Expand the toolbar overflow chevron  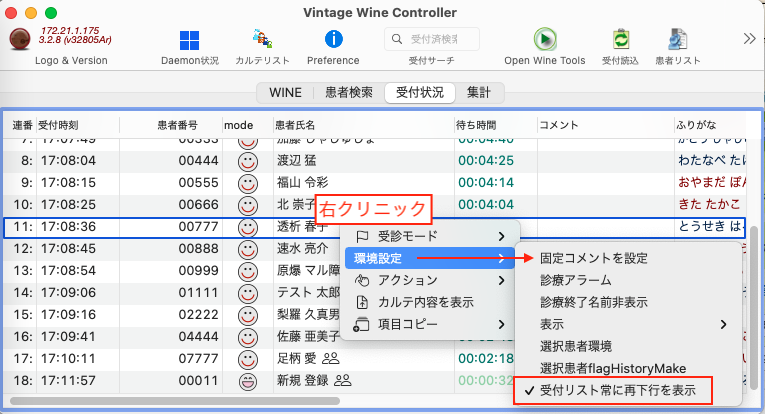(x=748, y=39)
